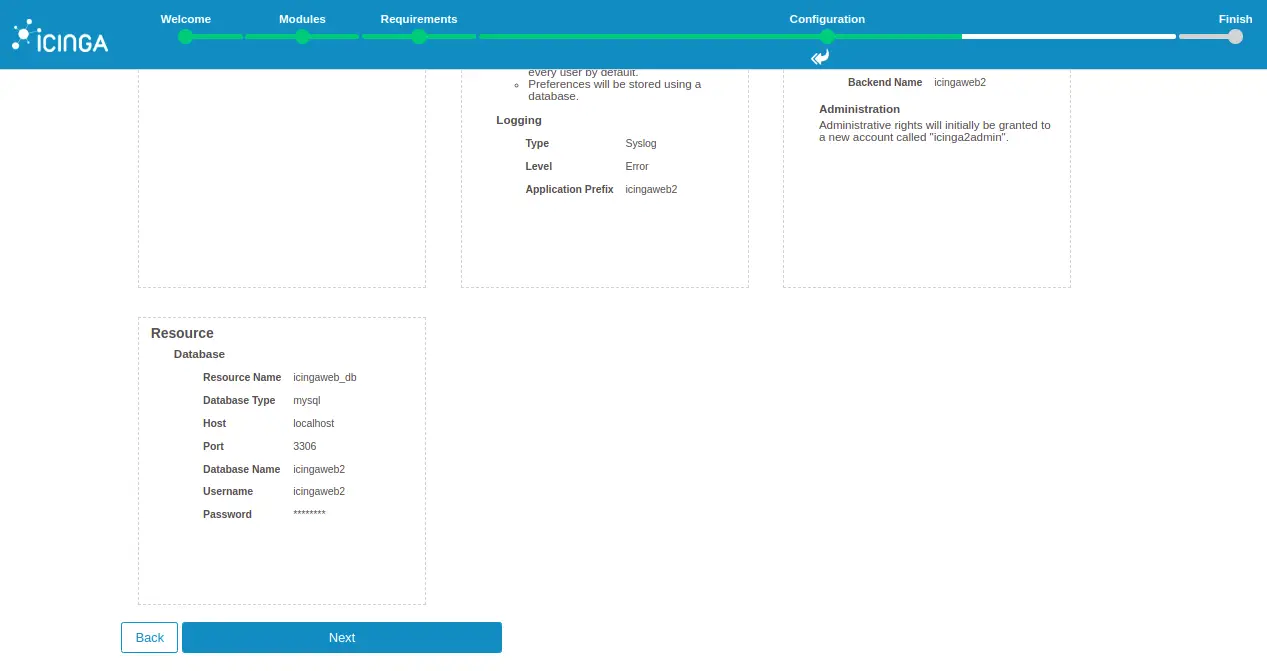Click the Database Type label
This screenshot has height=671, width=1267.
239,400
